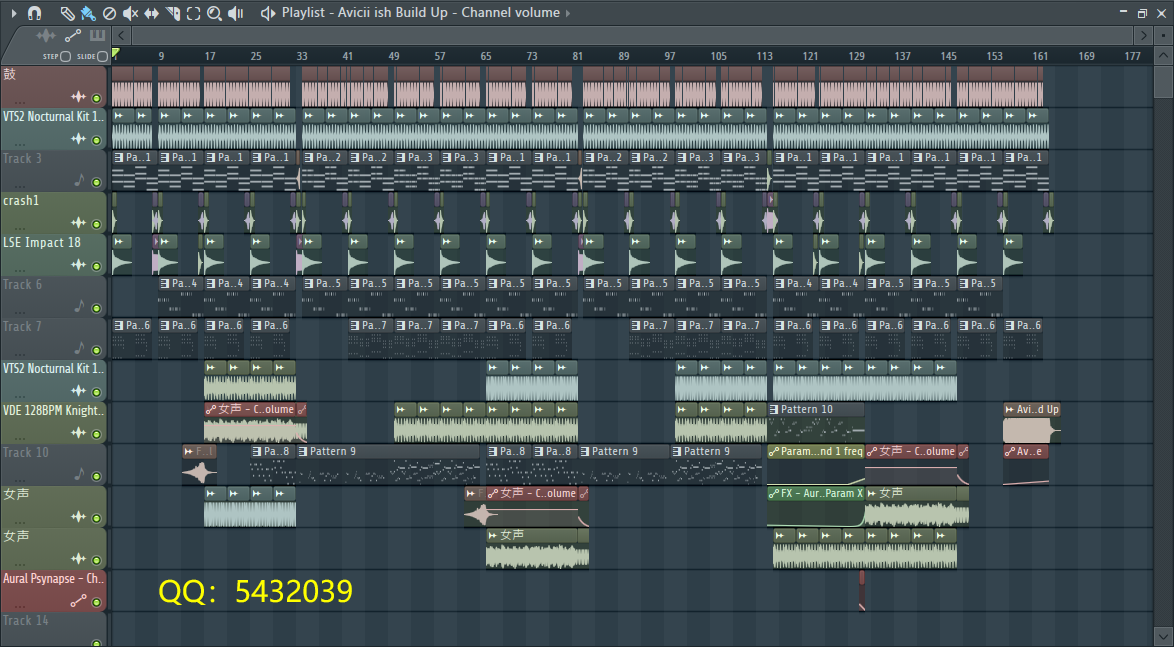The width and height of the screenshot is (1174, 647).
Task: Select the Zoom magnifier tool
Action: [x=215, y=13]
